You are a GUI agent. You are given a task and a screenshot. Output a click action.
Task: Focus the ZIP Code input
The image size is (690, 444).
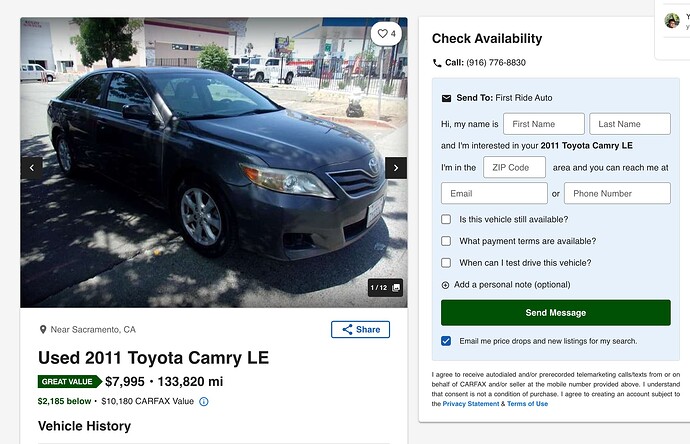pos(514,167)
